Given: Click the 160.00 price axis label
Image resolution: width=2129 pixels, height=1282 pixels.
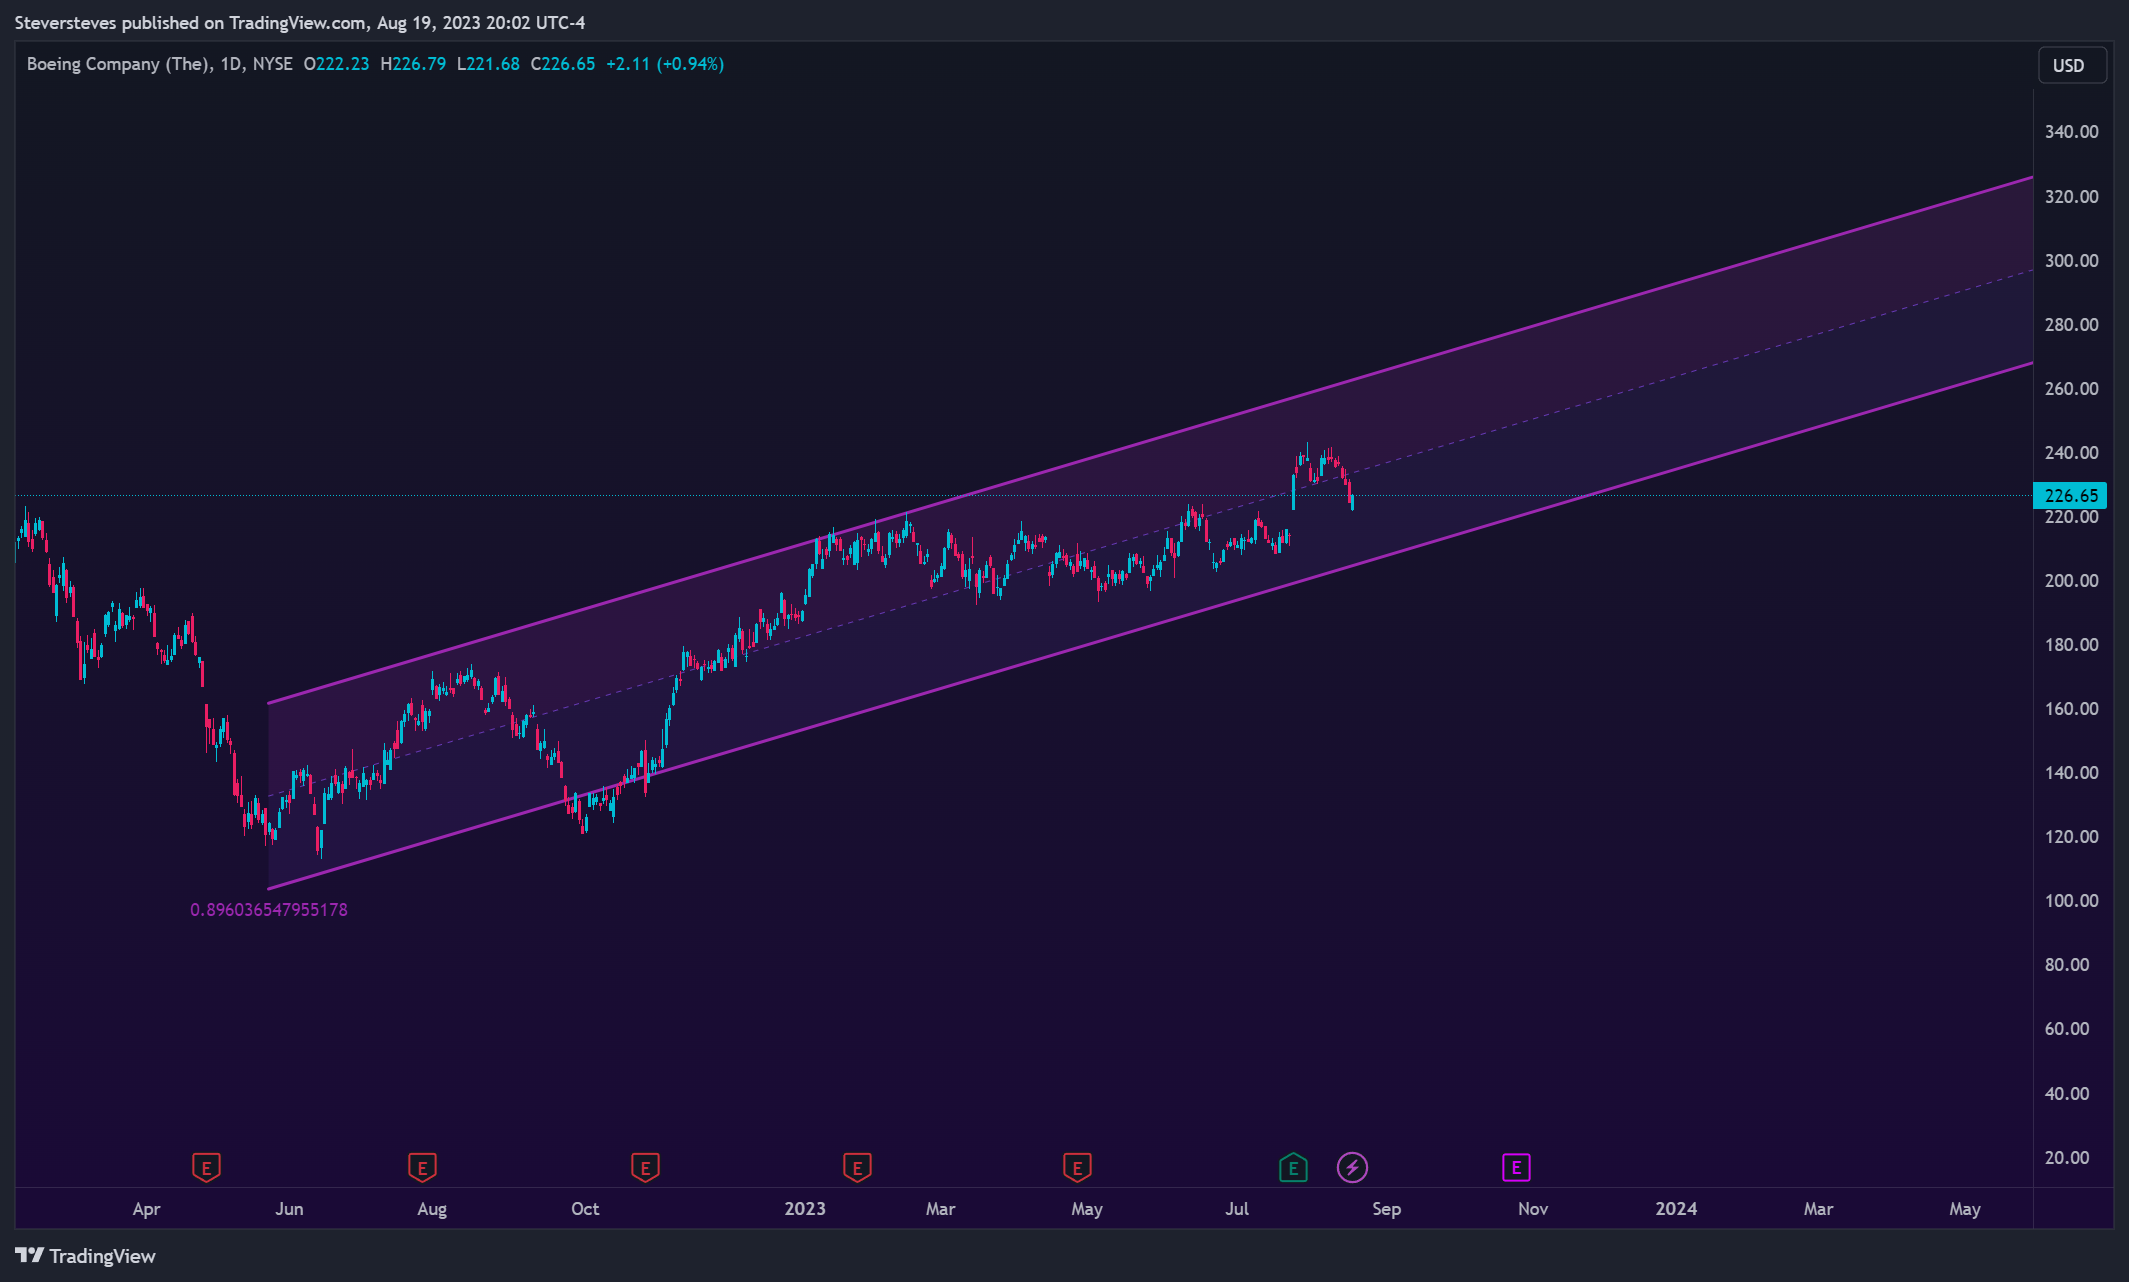Looking at the screenshot, I should (x=2071, y=709).
